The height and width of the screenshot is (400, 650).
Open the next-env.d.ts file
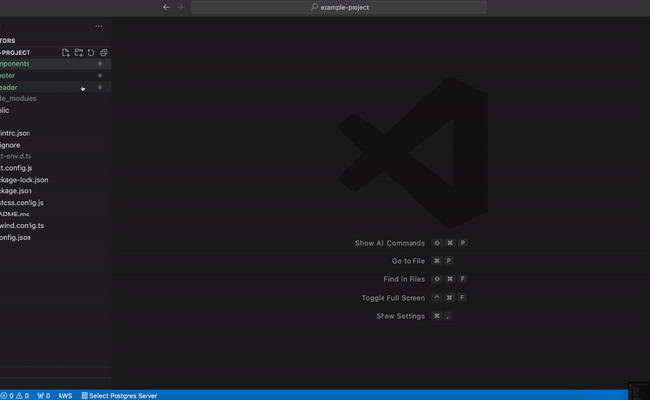tap(56, 156)
